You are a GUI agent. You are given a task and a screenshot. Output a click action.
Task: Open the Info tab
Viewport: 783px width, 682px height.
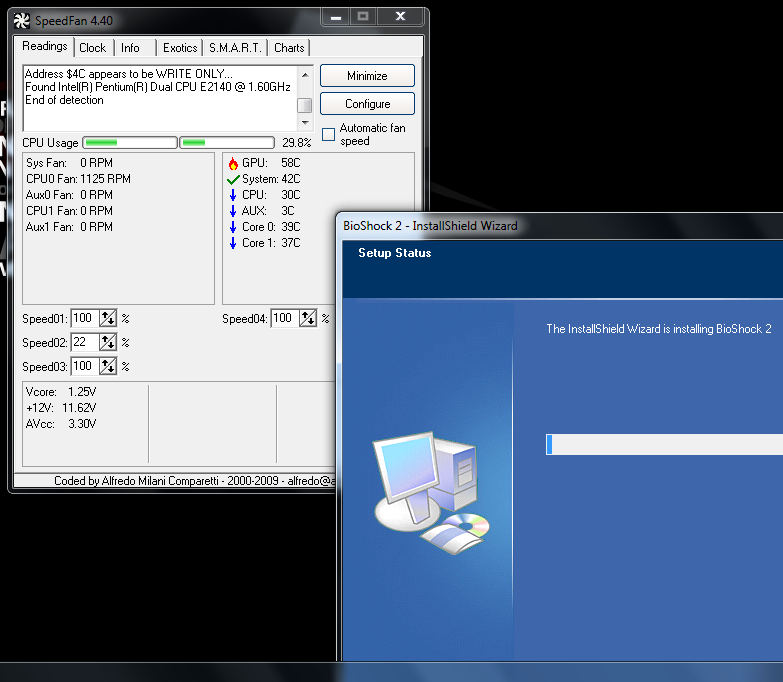coord(130,48)
